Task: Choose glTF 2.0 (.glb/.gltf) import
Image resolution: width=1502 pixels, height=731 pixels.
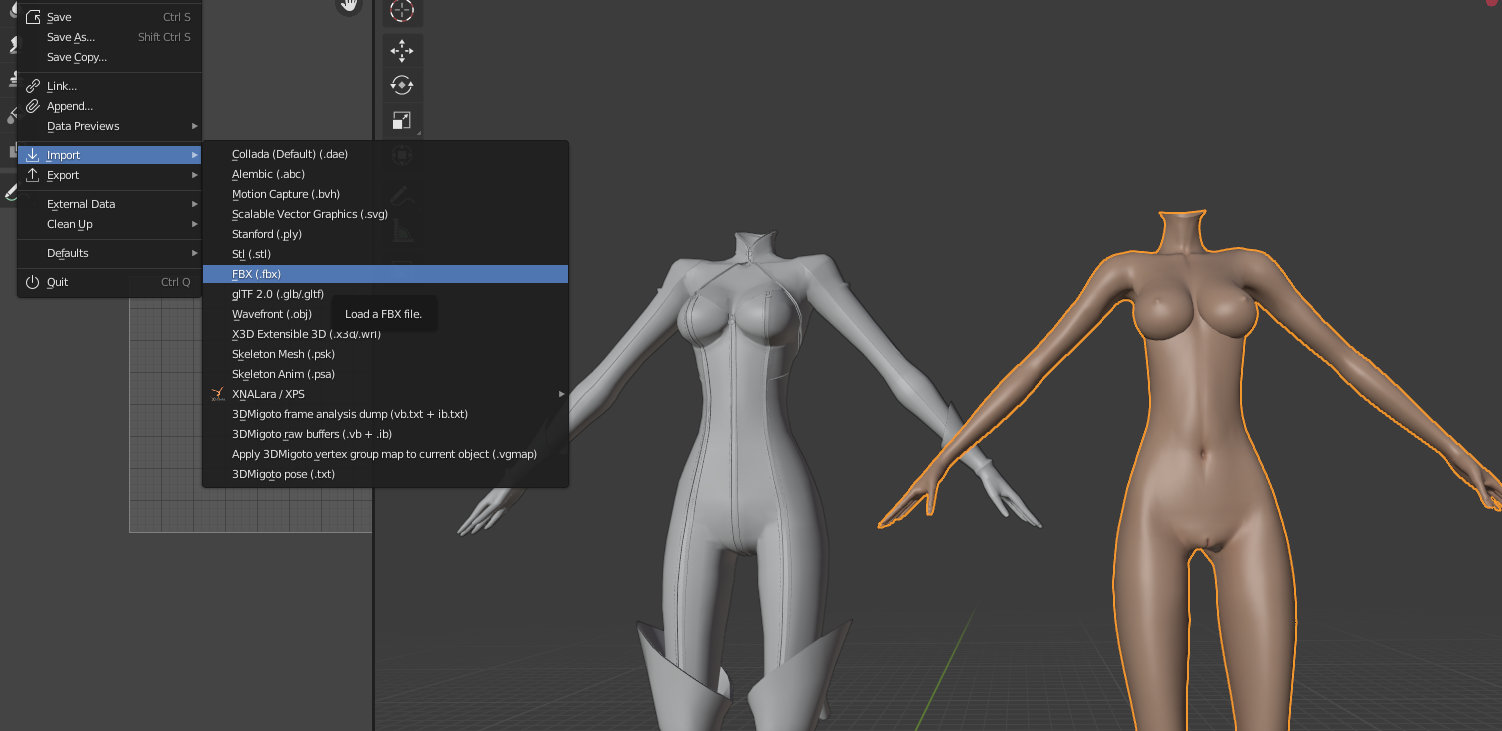Action: click(385, 294)
